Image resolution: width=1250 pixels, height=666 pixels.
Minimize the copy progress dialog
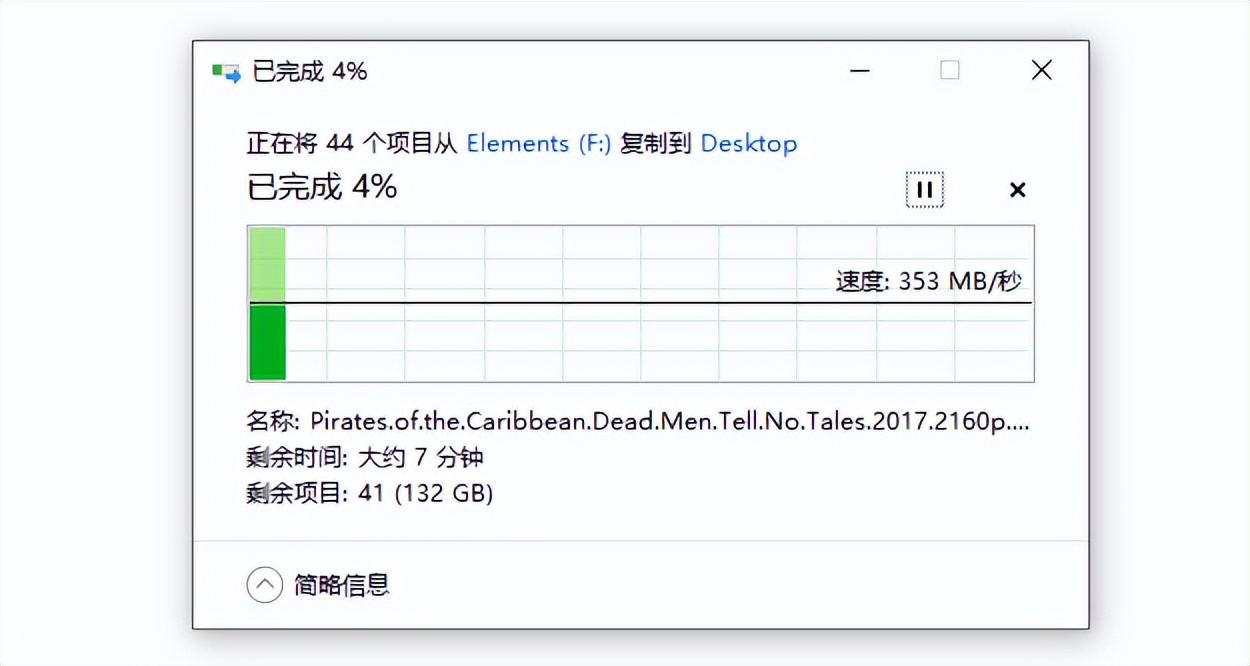(858, 70)
